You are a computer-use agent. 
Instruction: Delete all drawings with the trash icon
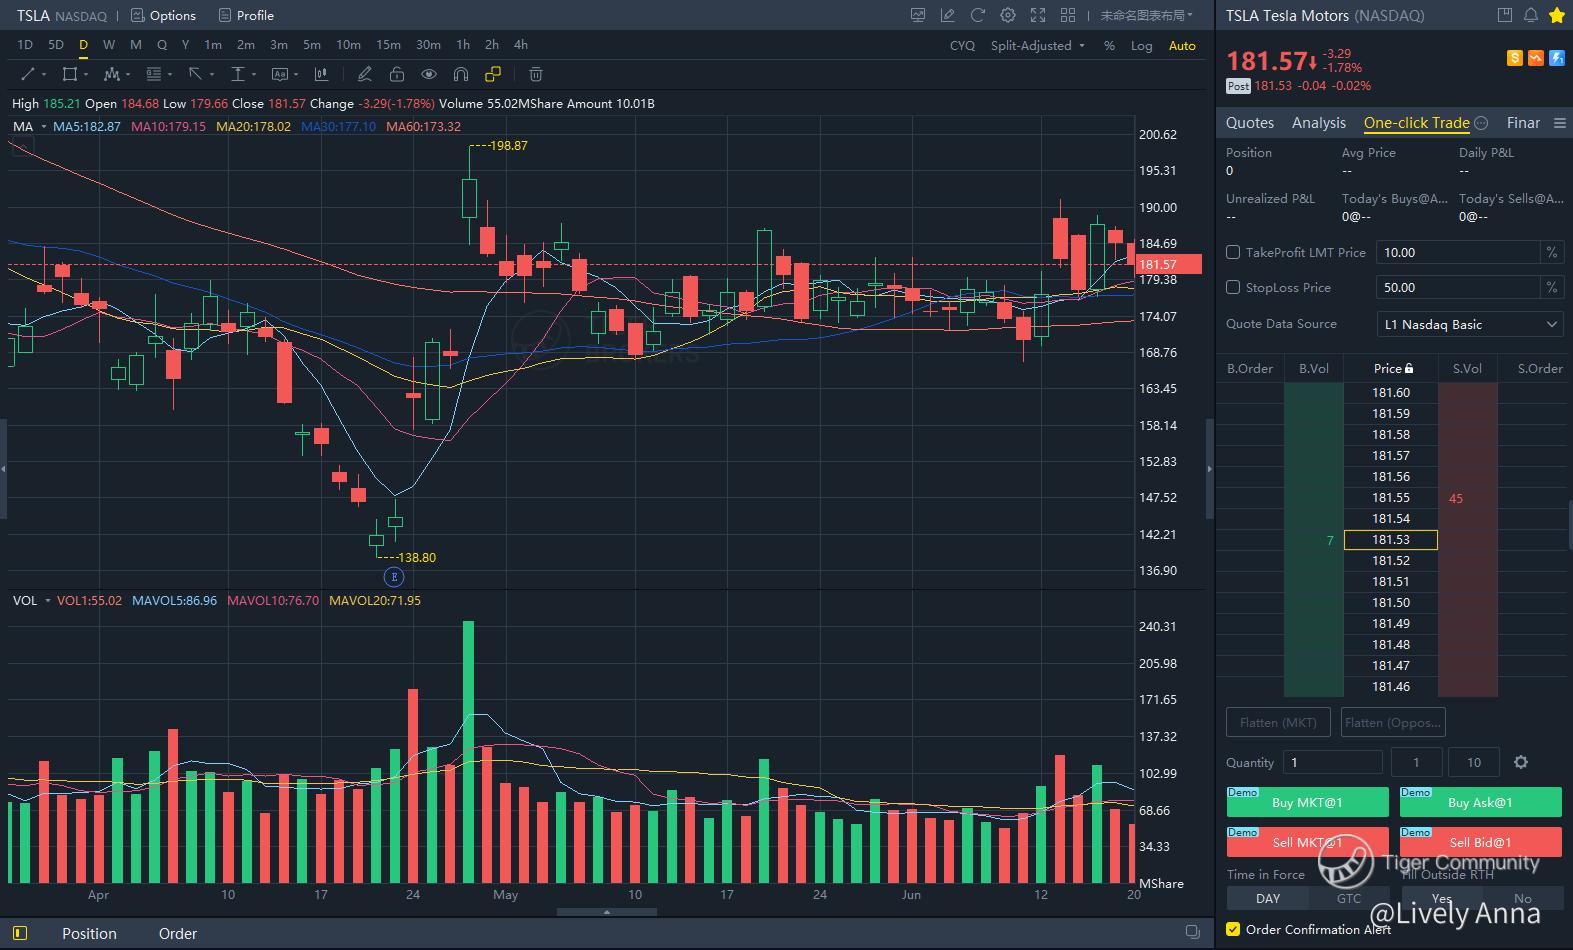(536, 74)
